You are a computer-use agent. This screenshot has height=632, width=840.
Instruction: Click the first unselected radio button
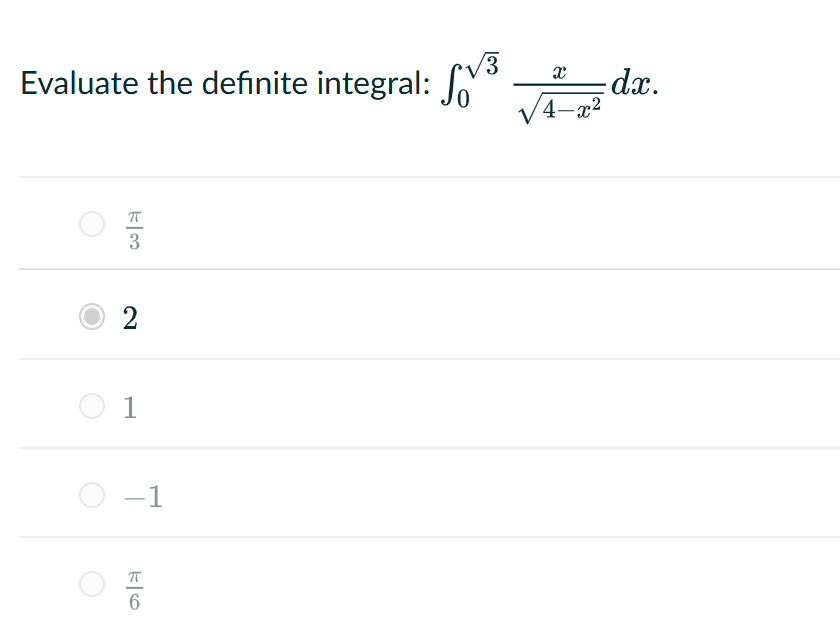(x=91, y=224)
